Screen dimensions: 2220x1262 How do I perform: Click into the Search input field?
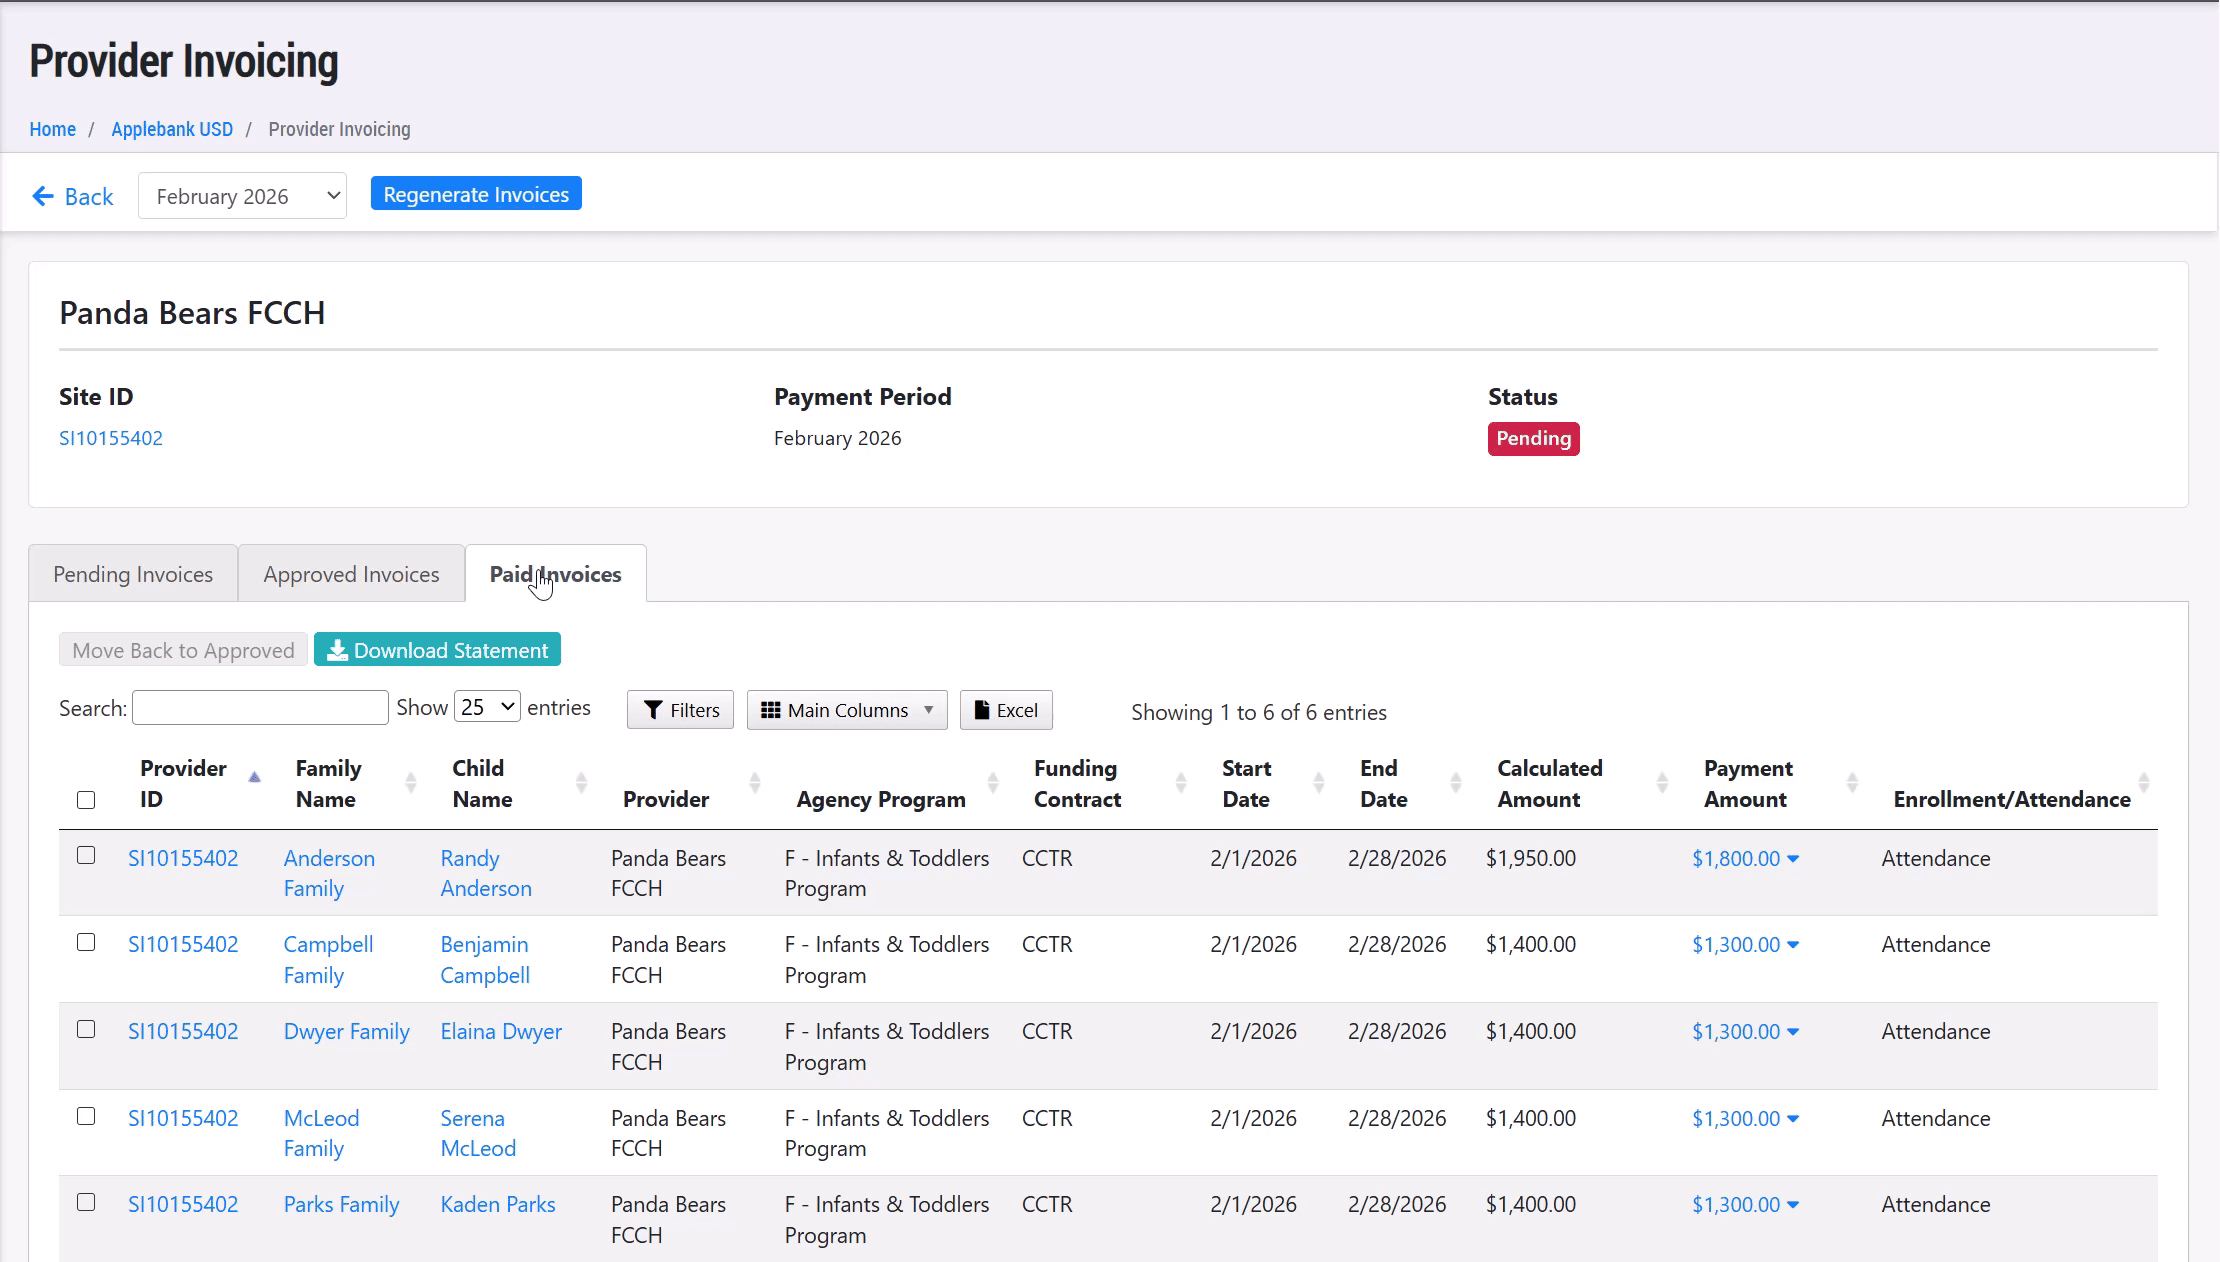[x=260, y=708]
